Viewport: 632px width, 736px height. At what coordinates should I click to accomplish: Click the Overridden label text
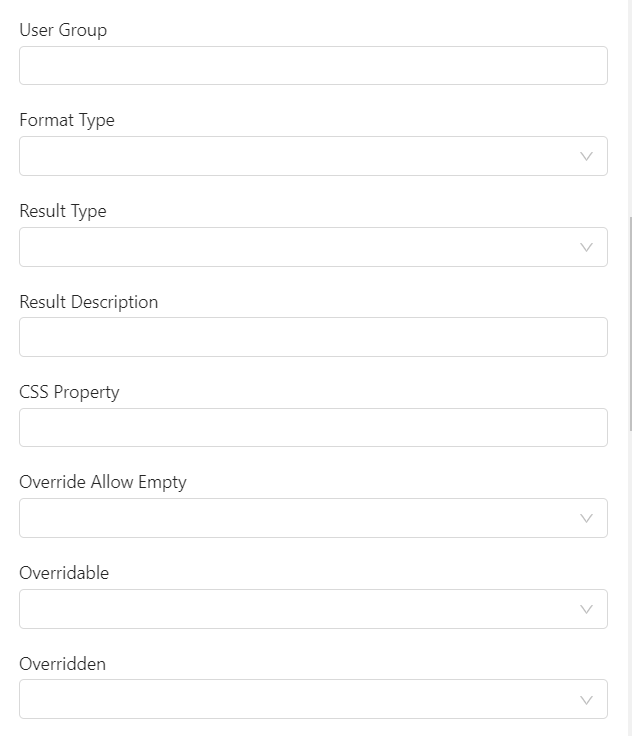click(x=62, y=663)
